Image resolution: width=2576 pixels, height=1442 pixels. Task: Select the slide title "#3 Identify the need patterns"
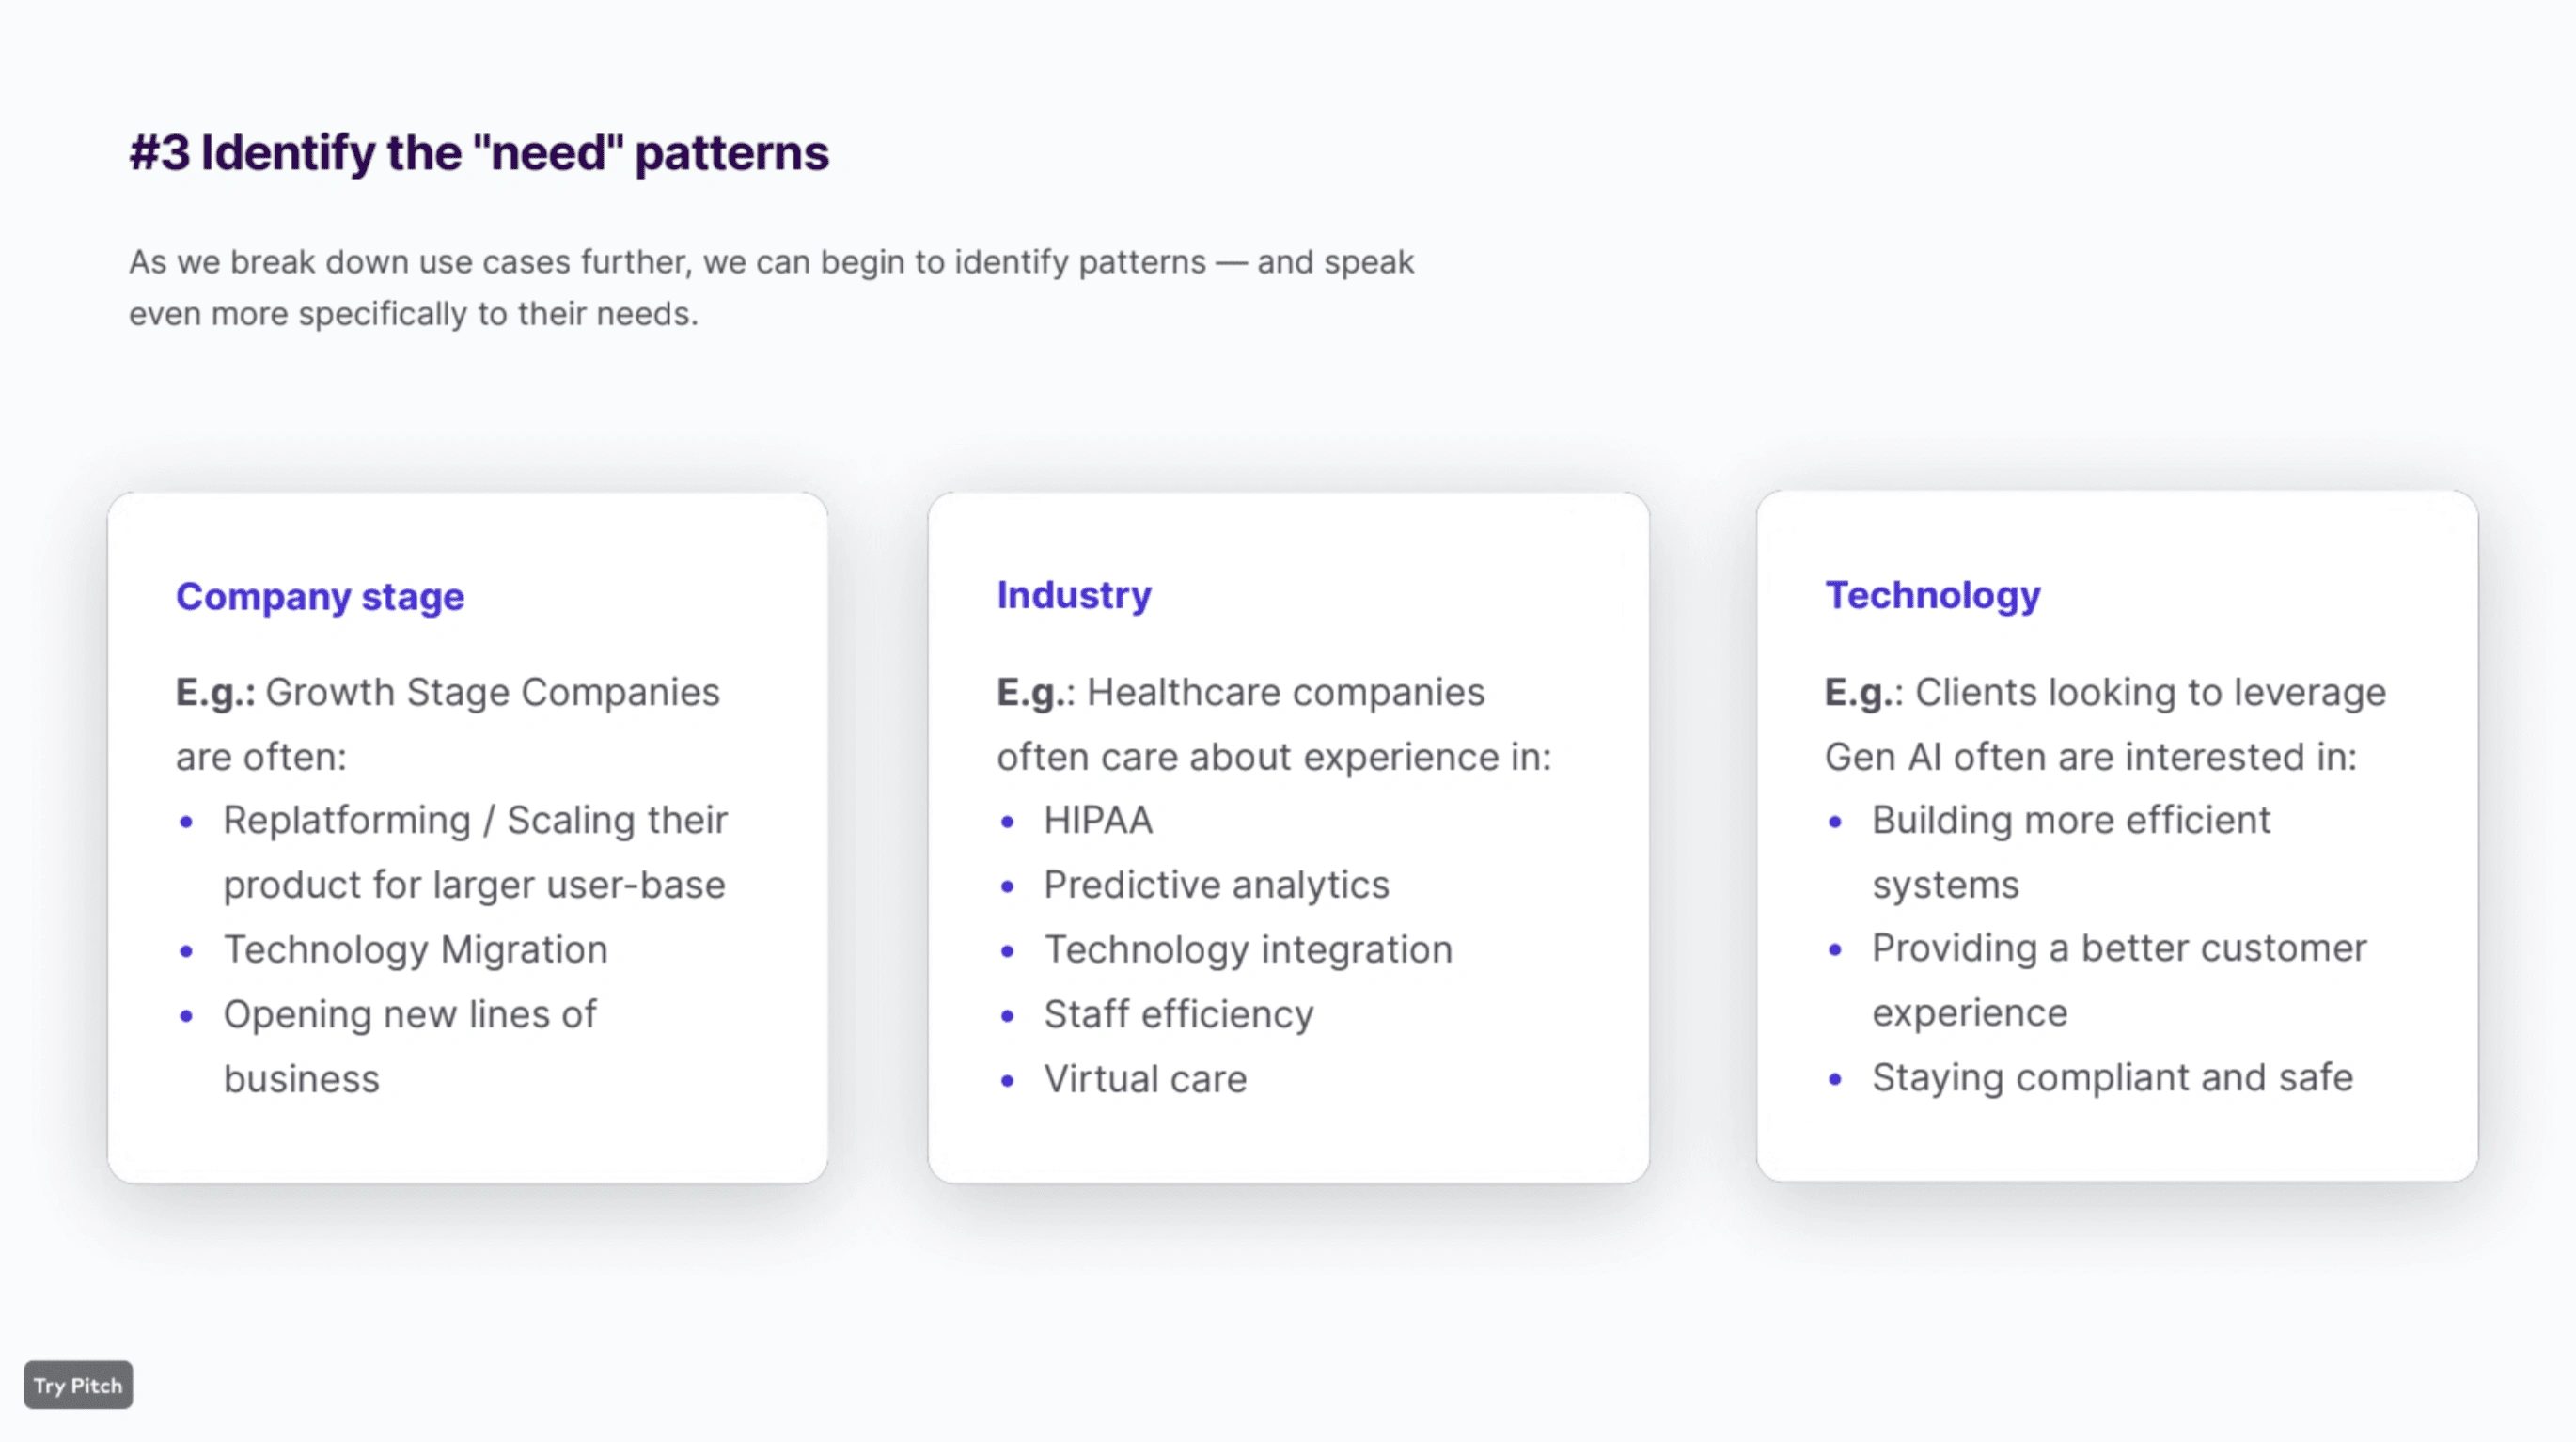tap(479, 153)
